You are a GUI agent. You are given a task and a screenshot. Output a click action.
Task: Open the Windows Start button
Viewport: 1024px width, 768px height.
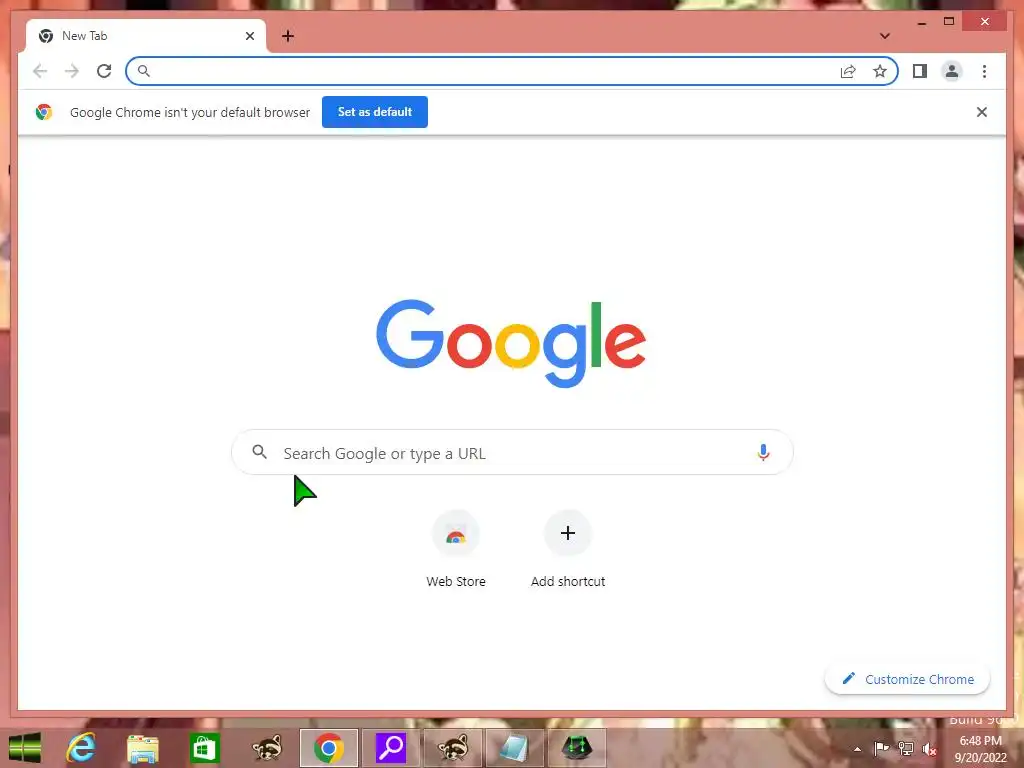pos(25,748)
